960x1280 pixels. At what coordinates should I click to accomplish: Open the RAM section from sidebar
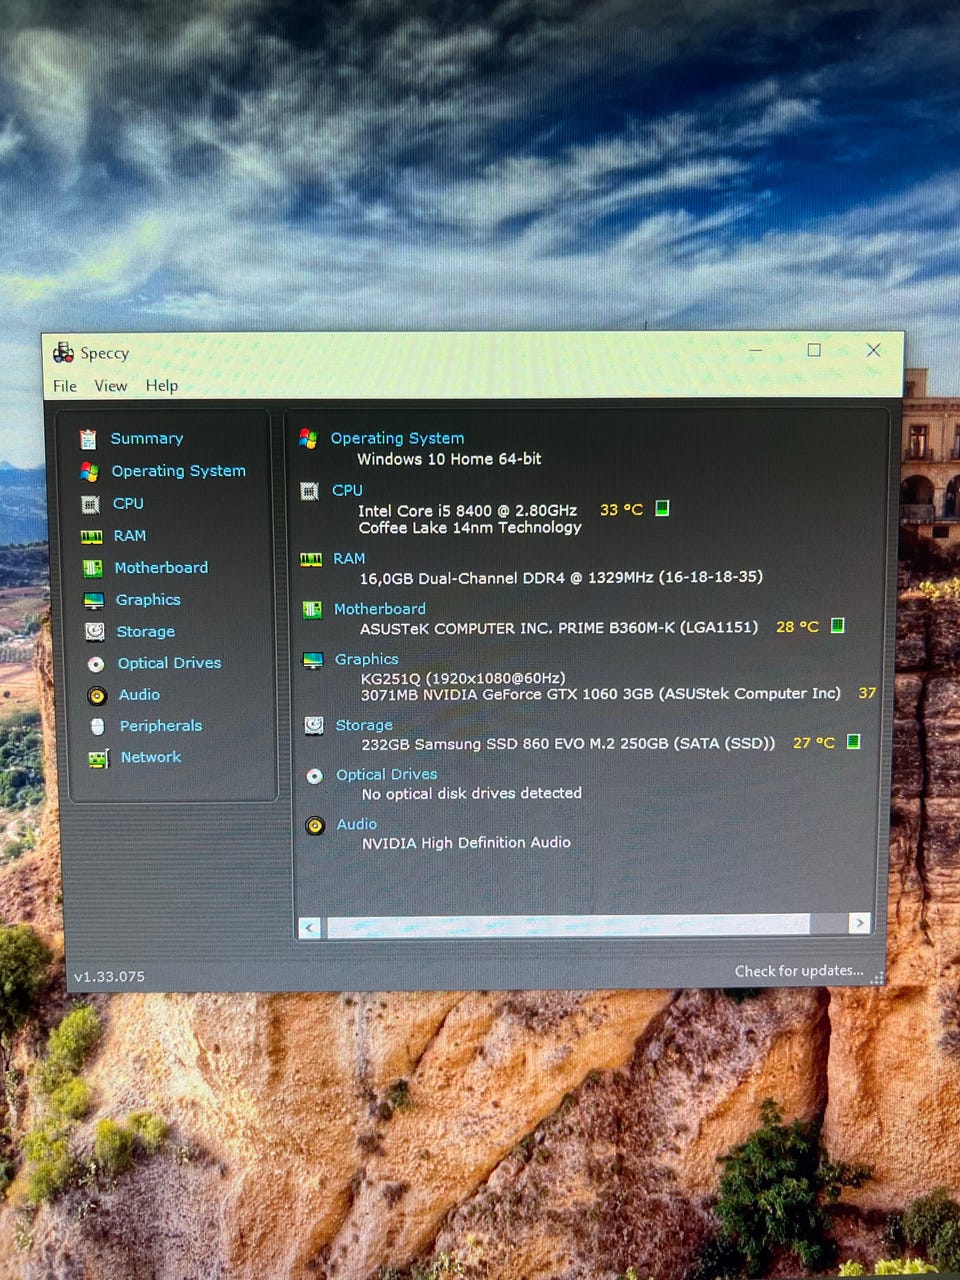(130, 536)
